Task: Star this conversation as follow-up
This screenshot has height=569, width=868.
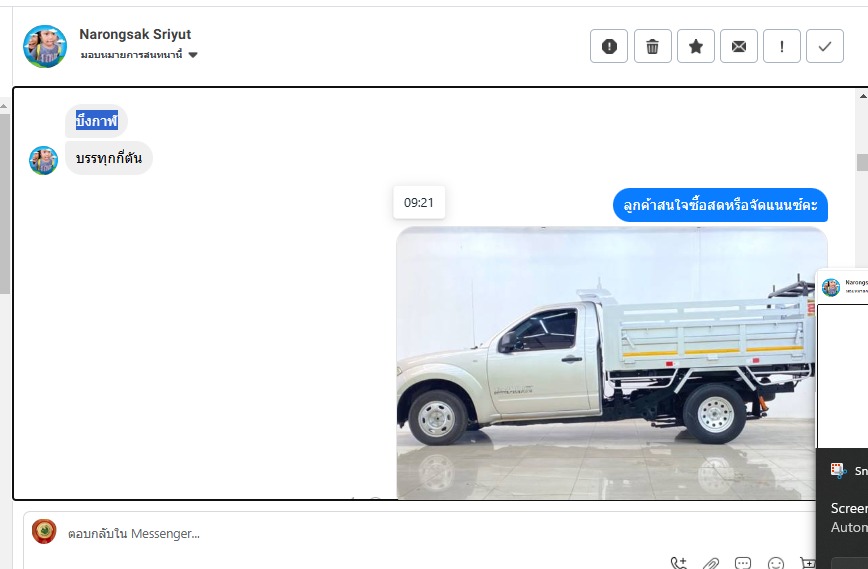Action: point(695,46)
